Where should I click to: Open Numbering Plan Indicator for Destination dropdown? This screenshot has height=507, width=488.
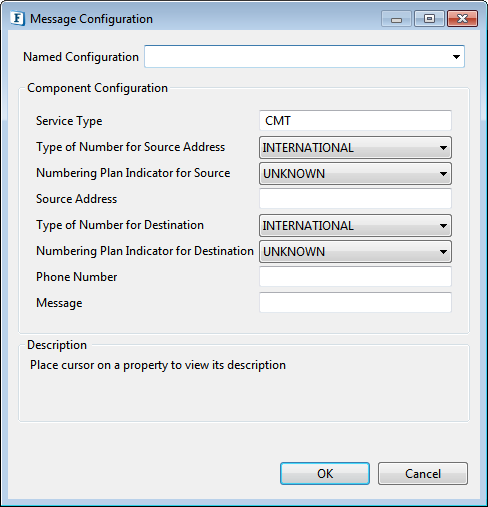point(443,252)
